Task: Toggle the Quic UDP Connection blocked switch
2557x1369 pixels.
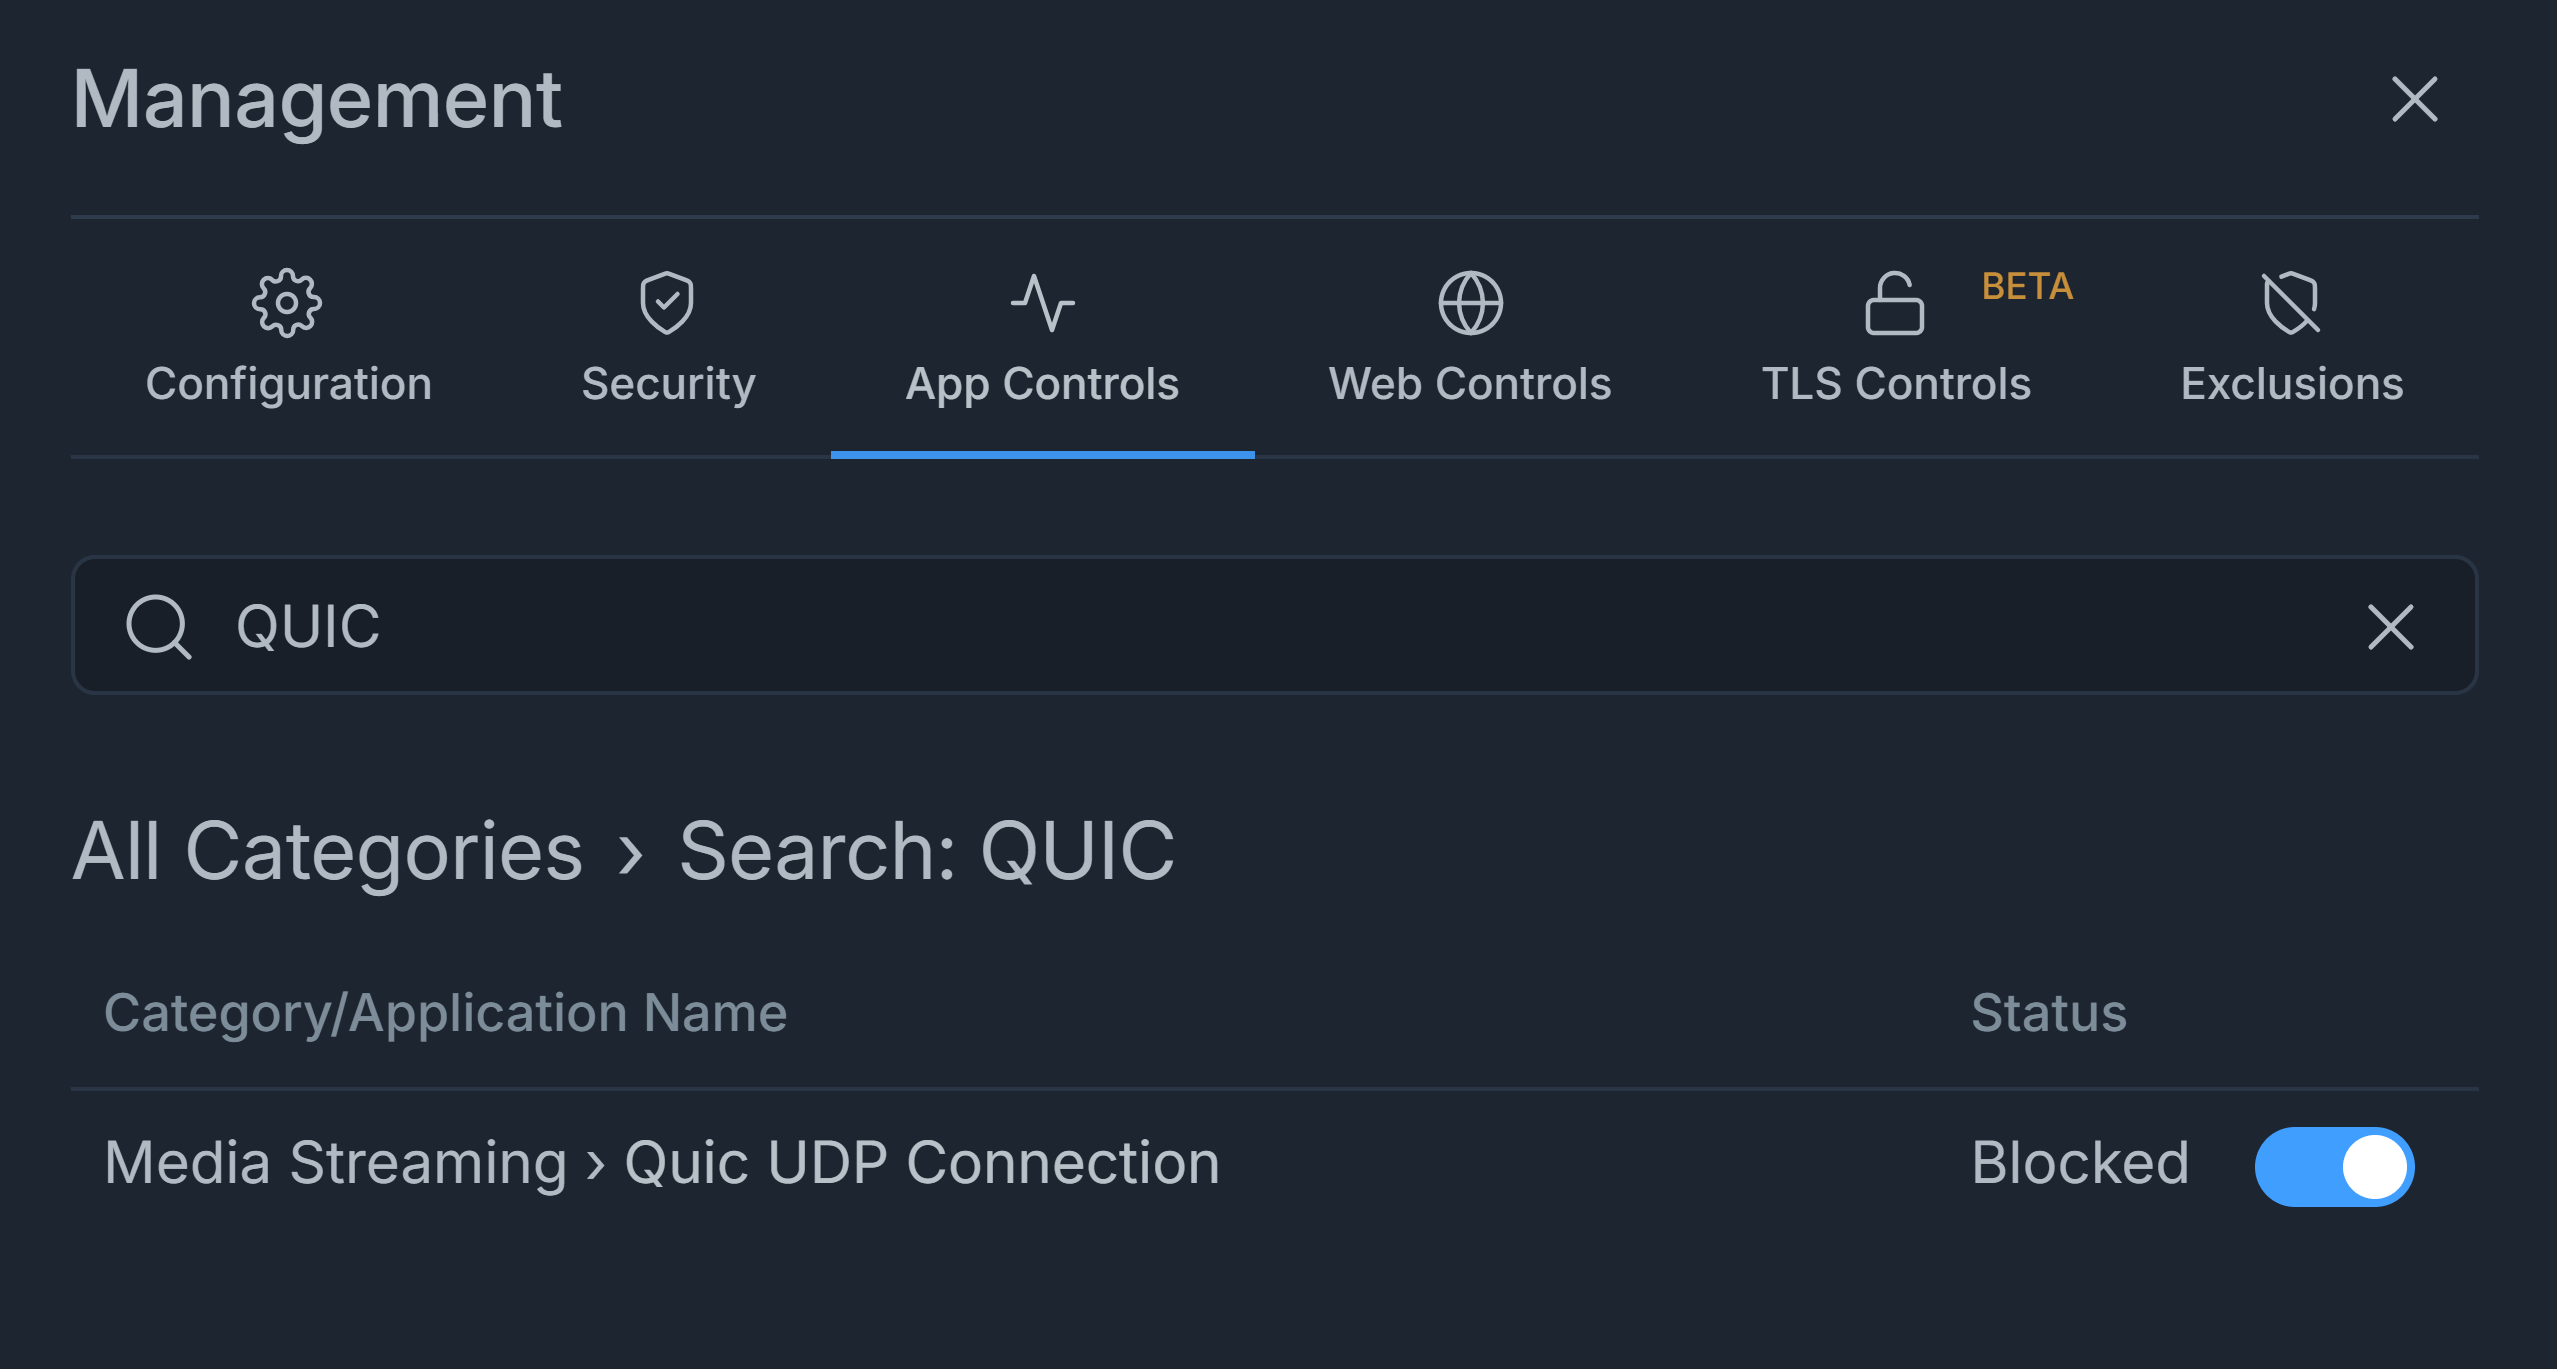Action: coord(2334,1166)
